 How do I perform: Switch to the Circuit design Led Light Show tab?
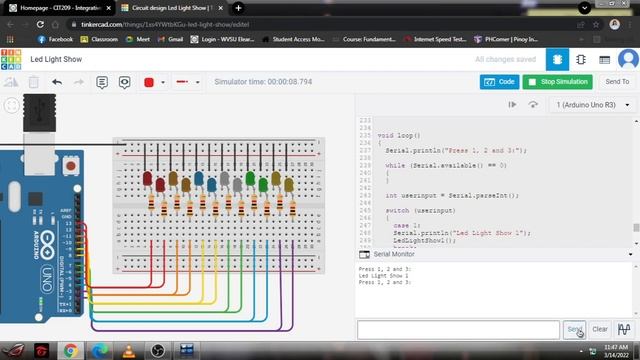tap(171, 8)
